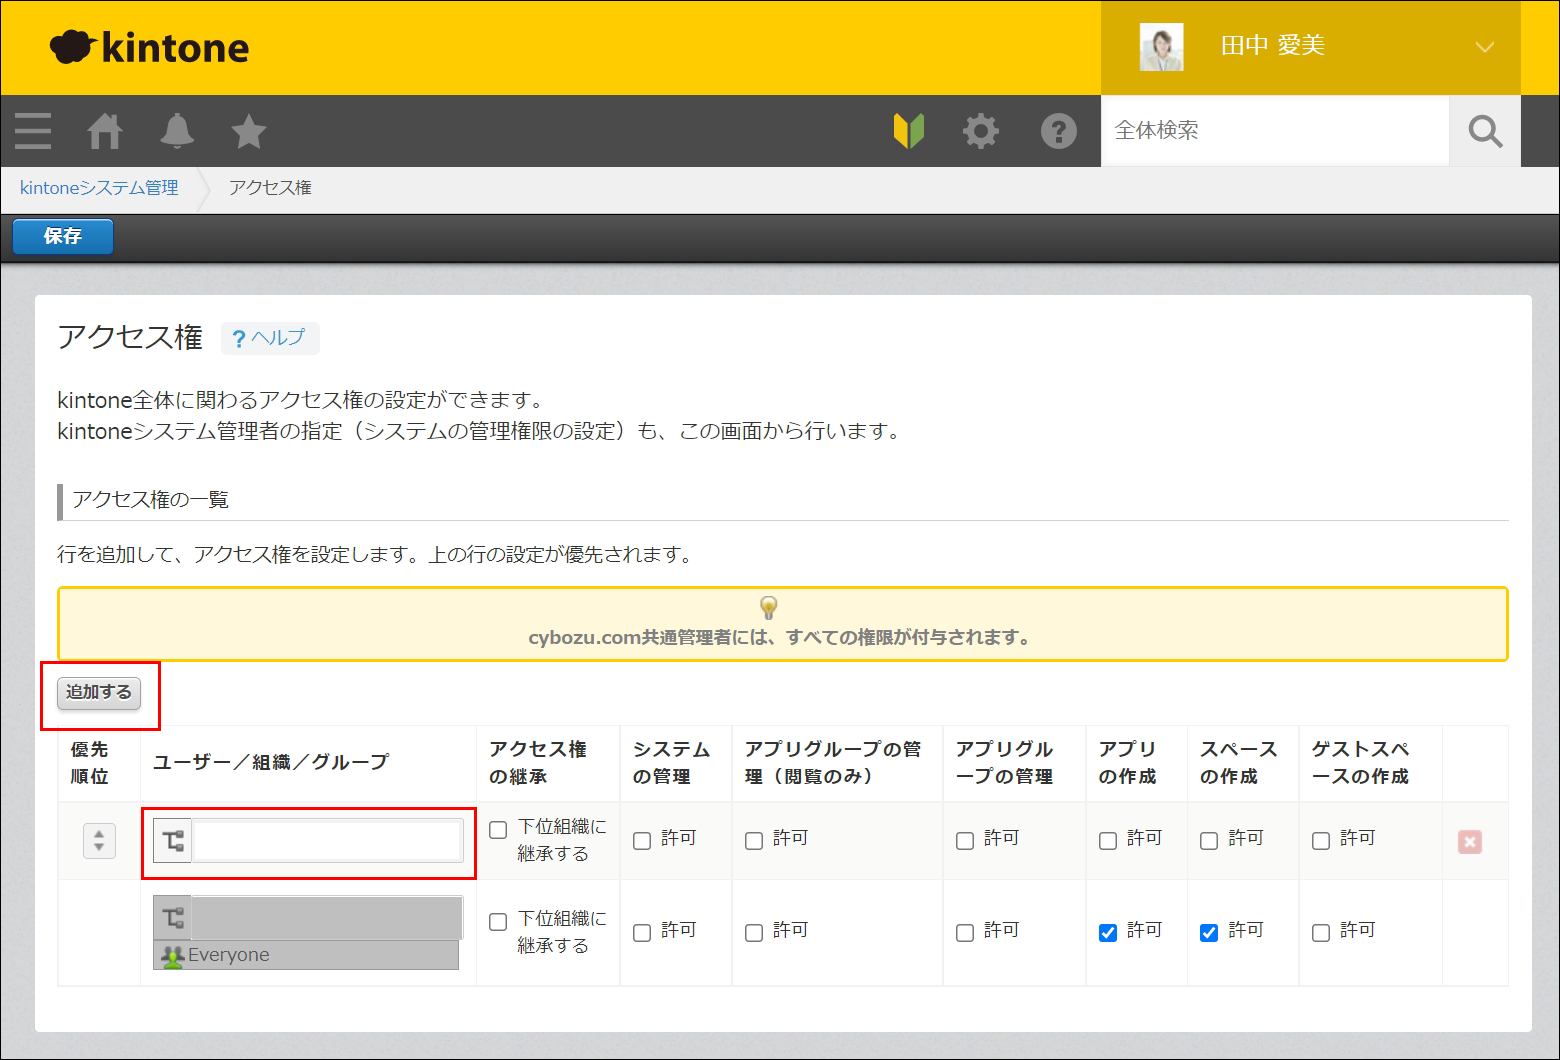The height and width of the screenshot is (1060, 1560).
Task: Open the ヘルプ link
Action: tap(270, 338)
